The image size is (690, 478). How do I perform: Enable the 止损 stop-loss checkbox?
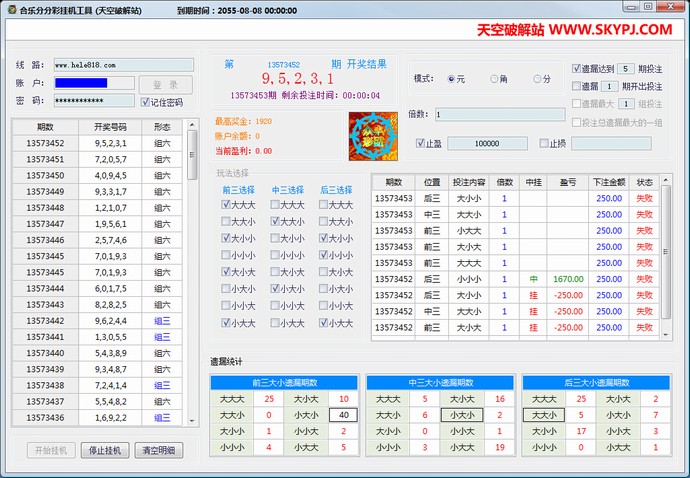(x=544, y=143)
